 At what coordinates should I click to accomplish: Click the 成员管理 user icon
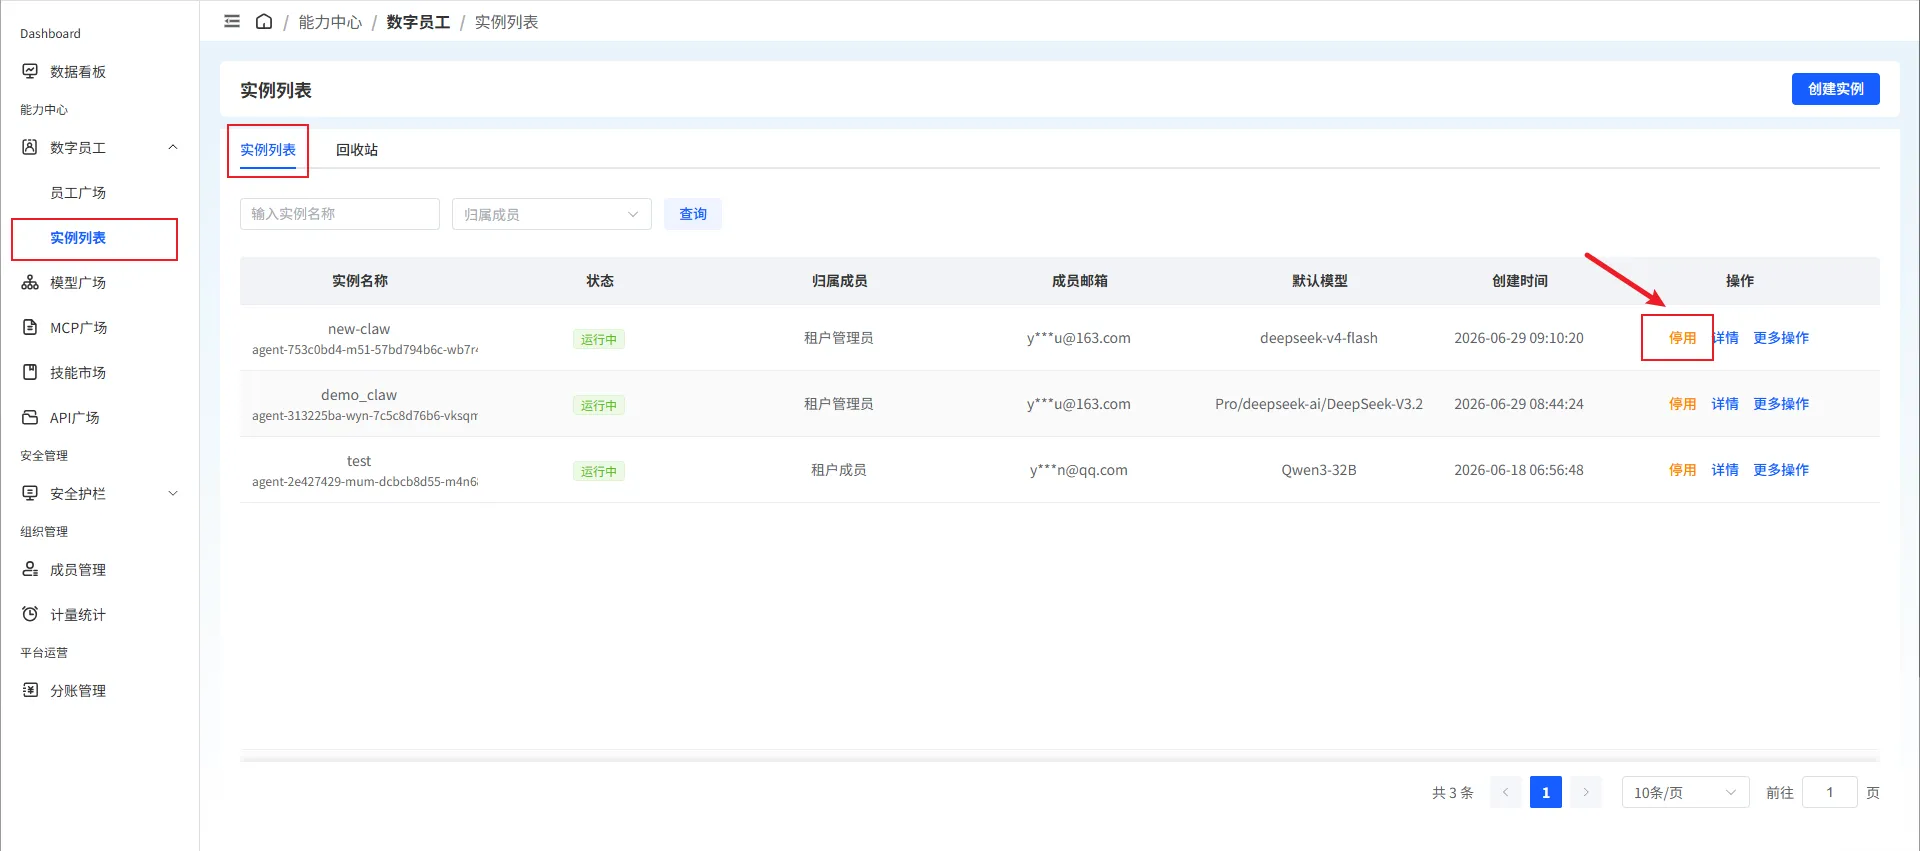[30, 569]
